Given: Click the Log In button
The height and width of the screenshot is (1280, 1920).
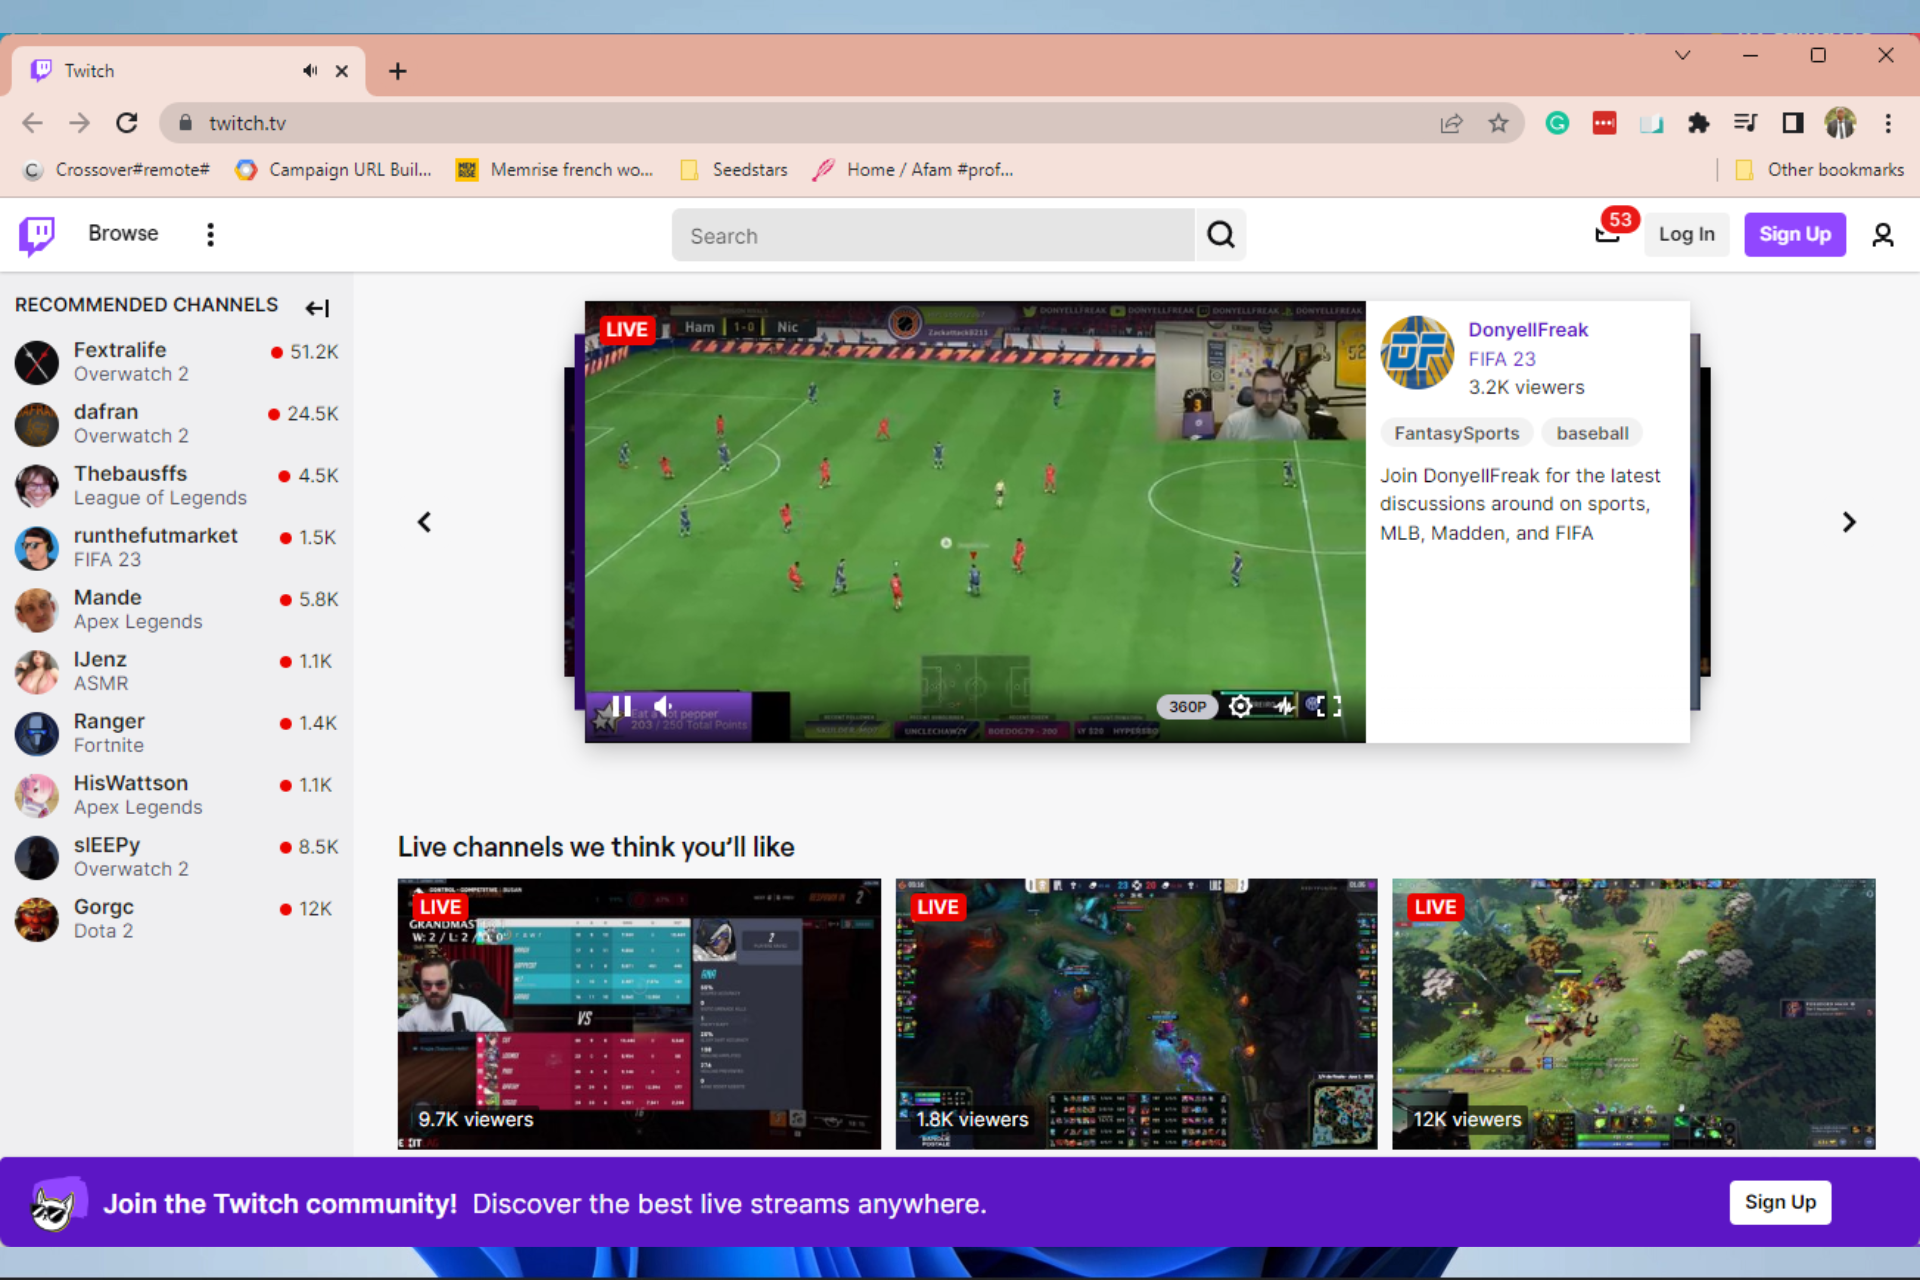Looking at the screenshot, I should [x=1687, y=235].
